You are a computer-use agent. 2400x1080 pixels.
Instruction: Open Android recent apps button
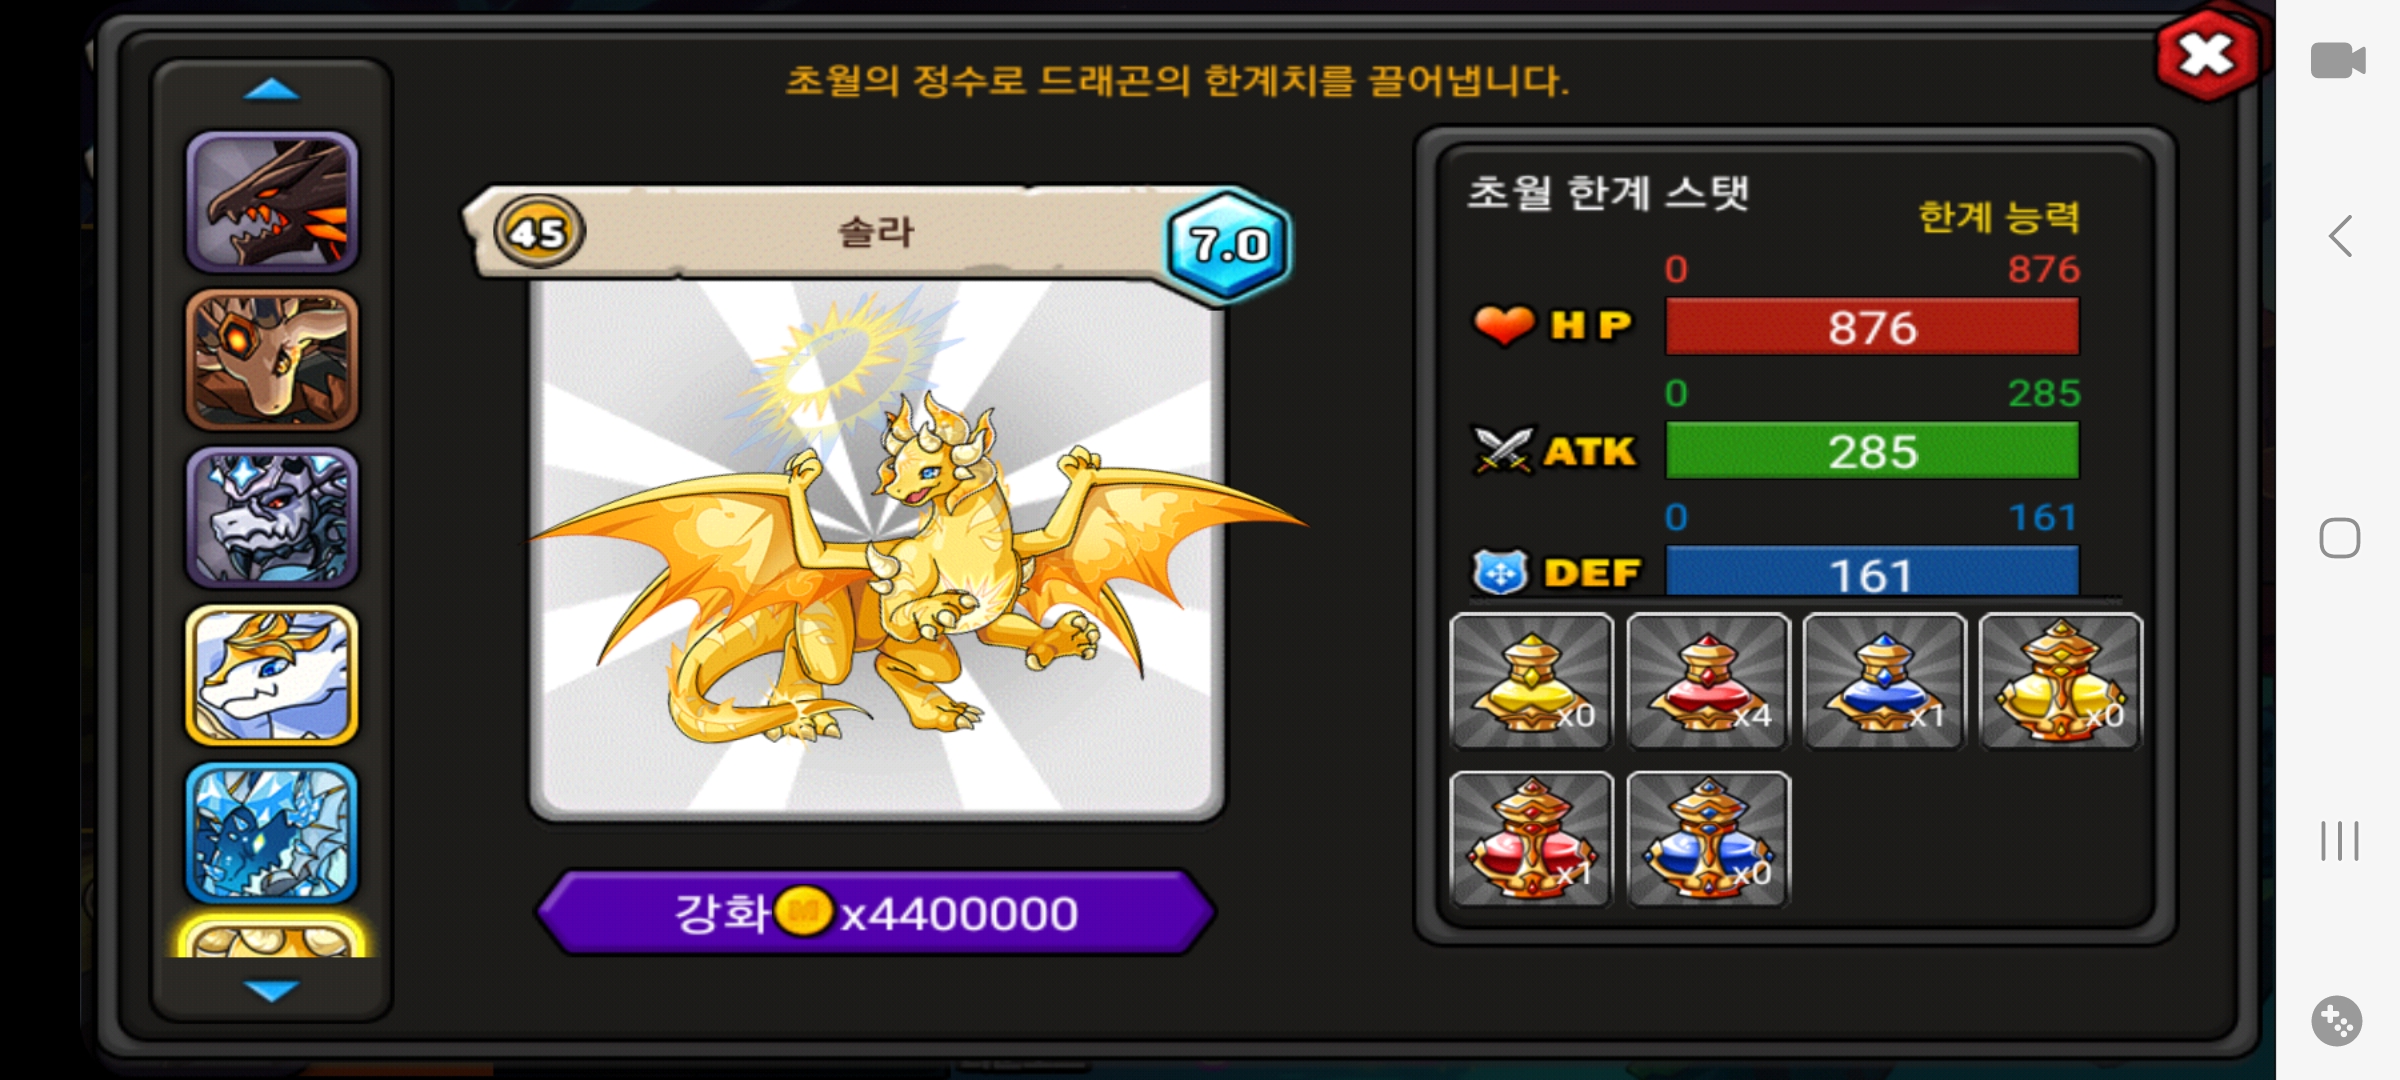coord(2340,841)
